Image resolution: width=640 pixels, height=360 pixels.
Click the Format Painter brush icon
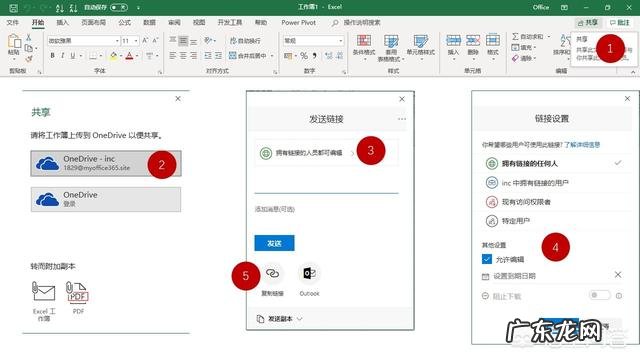29,59
